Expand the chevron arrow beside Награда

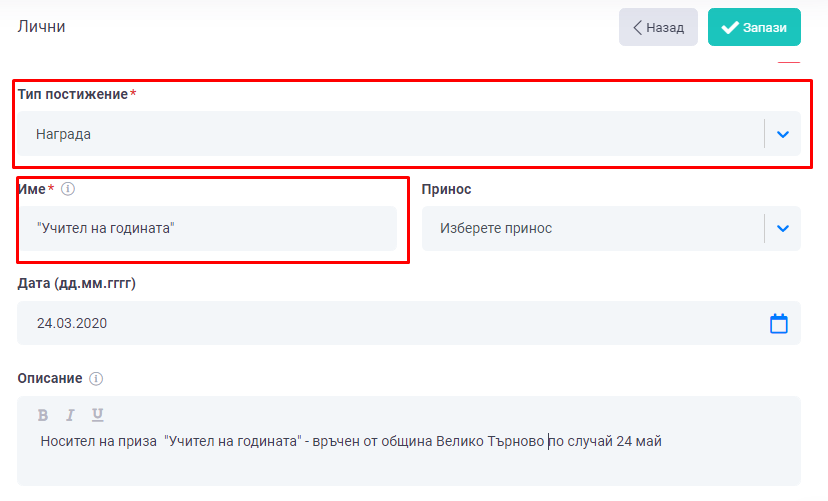click(783, 134)
